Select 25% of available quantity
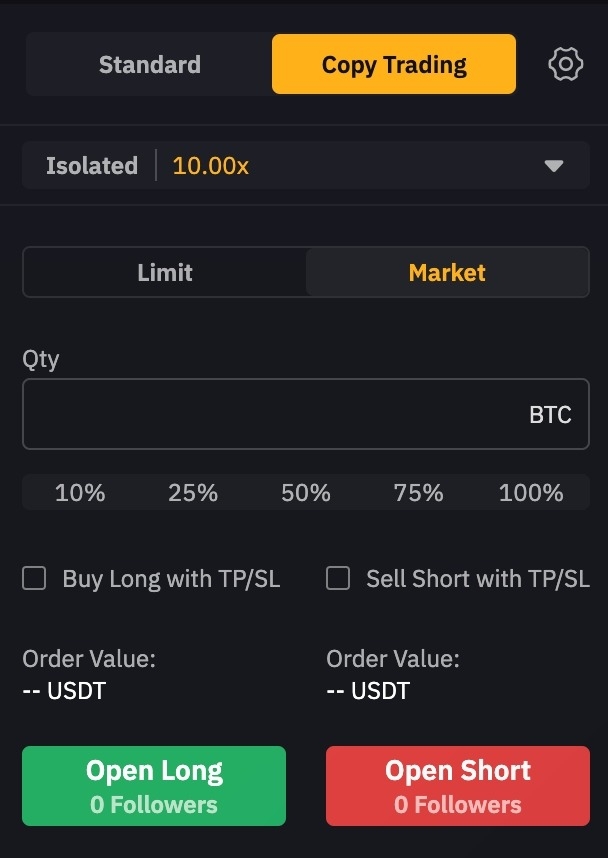 [192, 492]
